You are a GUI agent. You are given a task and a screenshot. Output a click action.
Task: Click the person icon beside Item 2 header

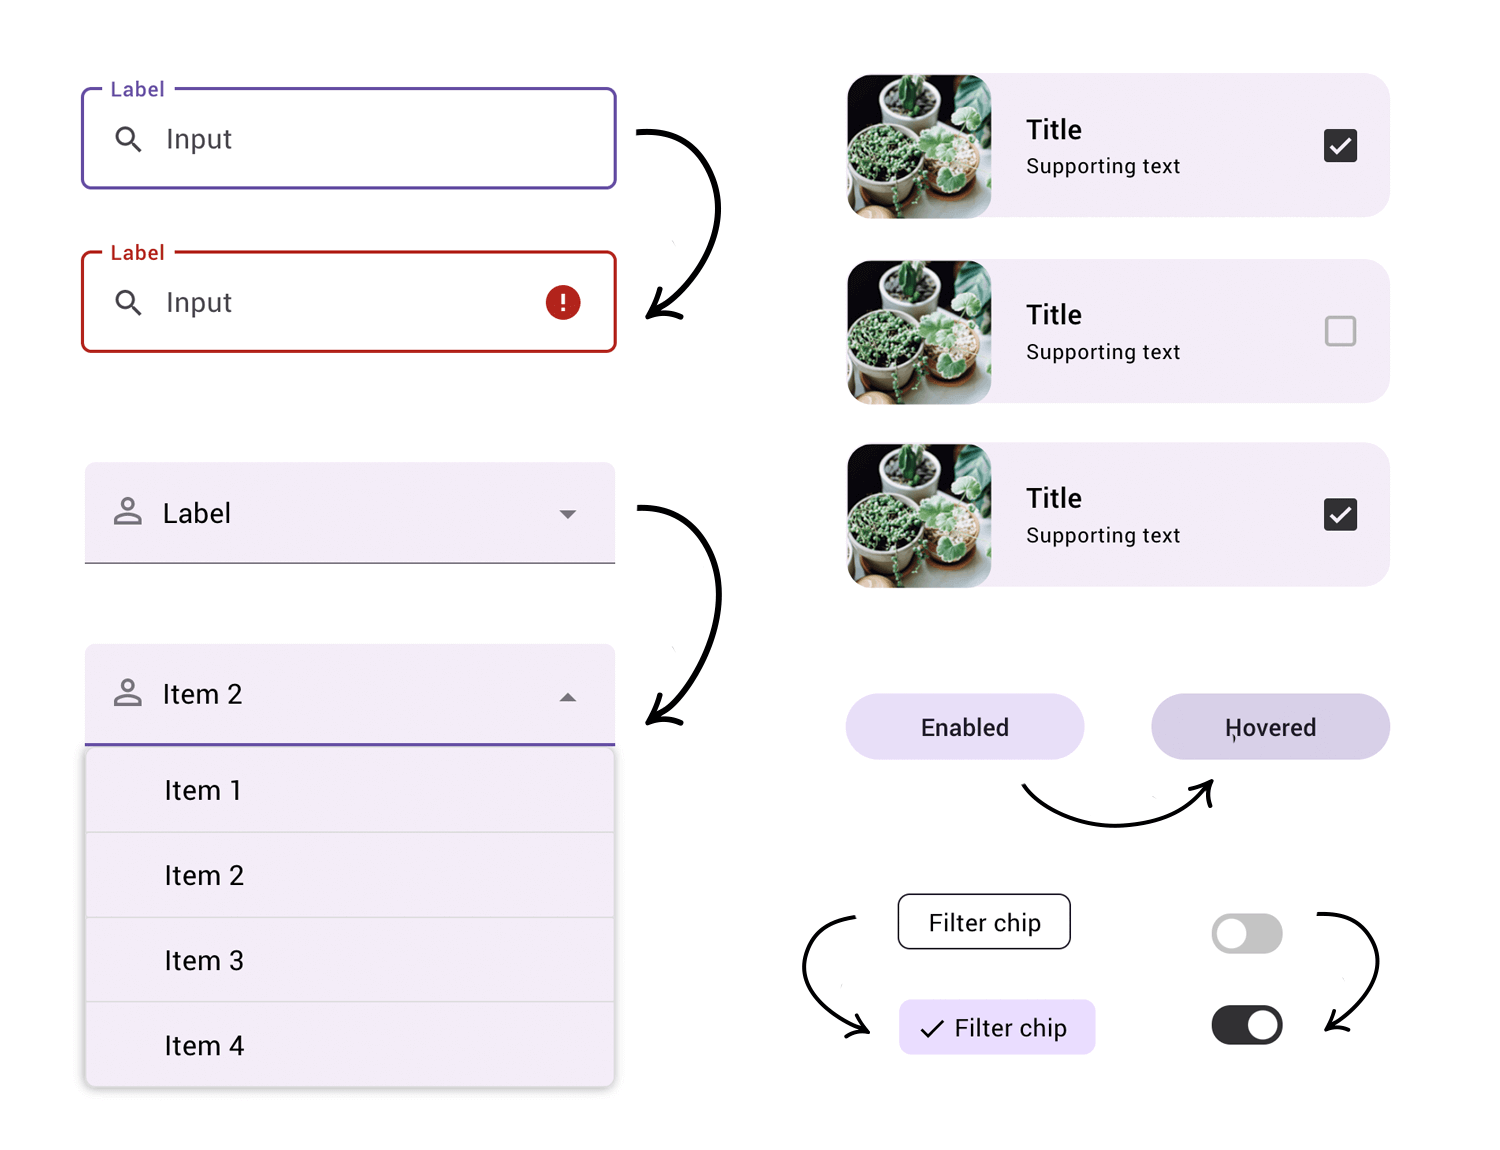pyautogui.click(x=128, y=693)
